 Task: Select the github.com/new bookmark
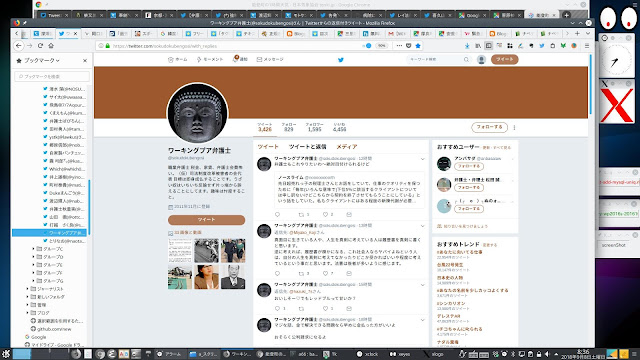(51, 329)
